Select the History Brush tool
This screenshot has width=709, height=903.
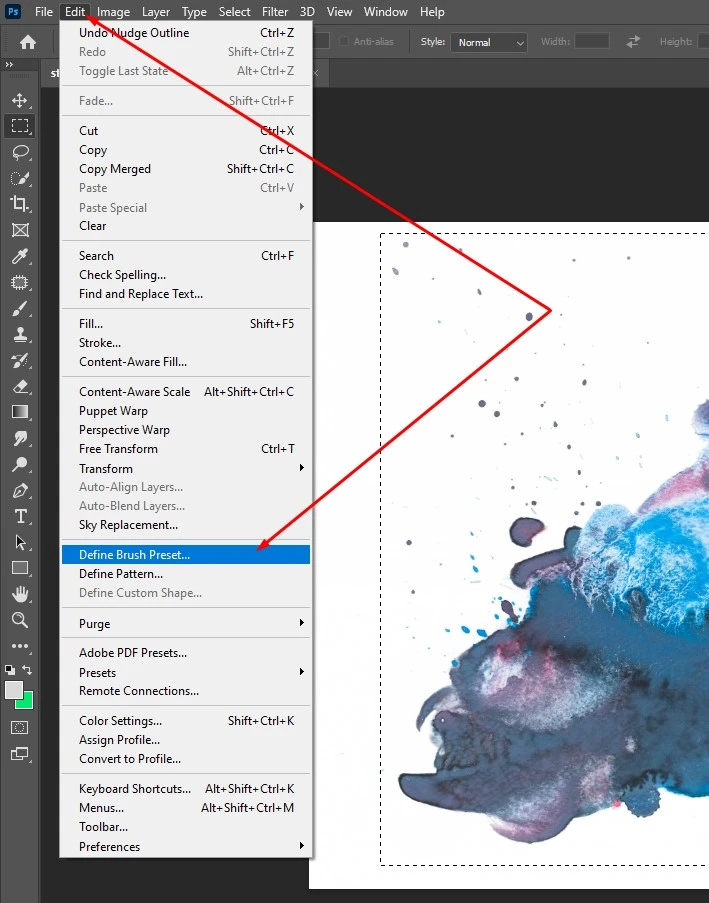20,361
